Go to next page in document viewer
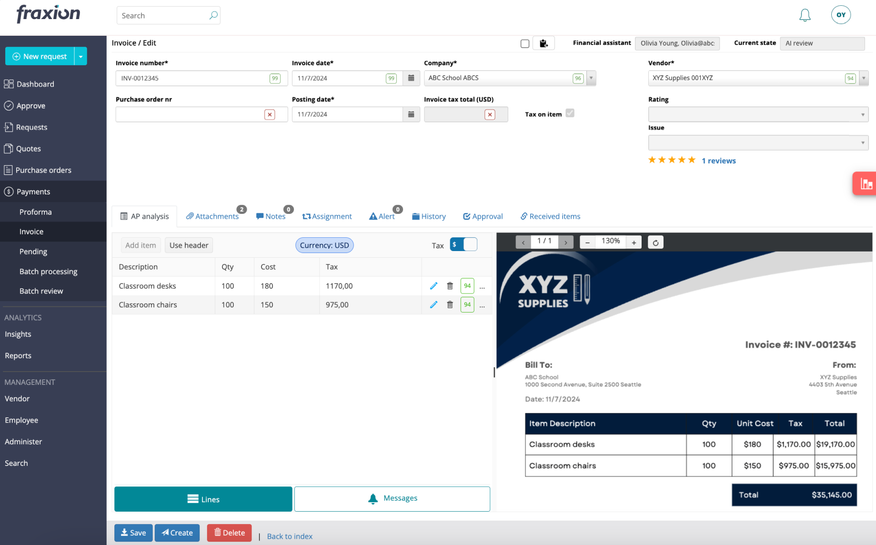This screenshot has height=545, width=876. click(566, 242)
